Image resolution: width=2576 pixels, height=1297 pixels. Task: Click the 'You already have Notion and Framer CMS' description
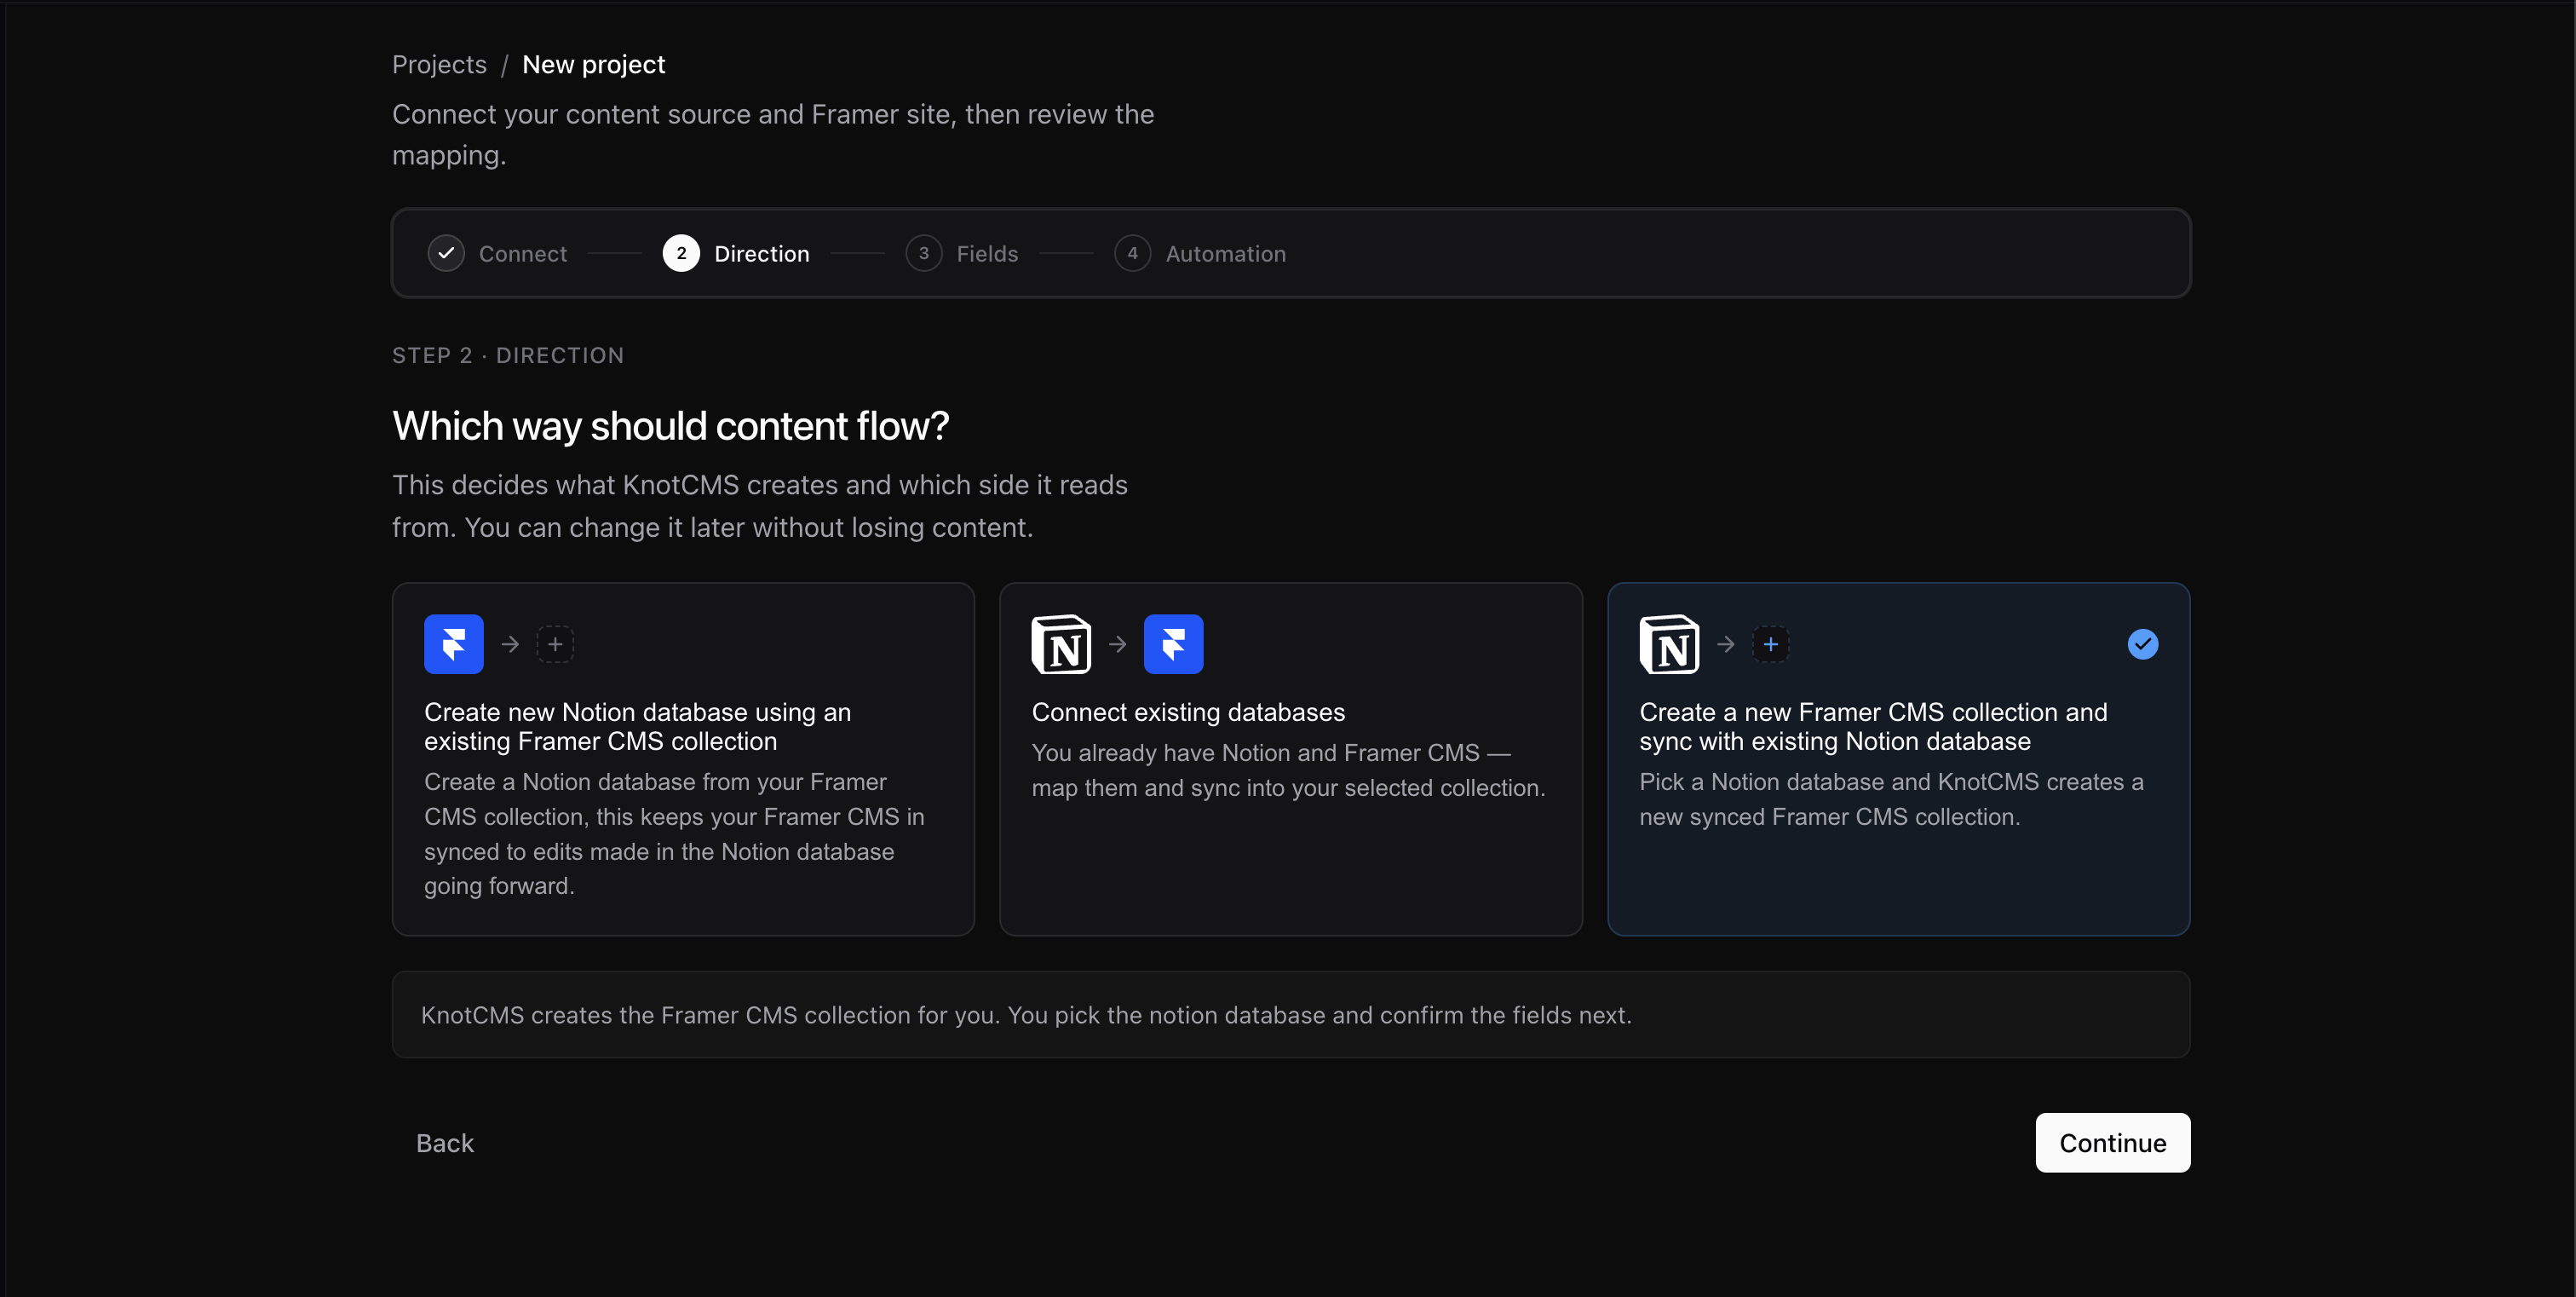coord(1288,770)
